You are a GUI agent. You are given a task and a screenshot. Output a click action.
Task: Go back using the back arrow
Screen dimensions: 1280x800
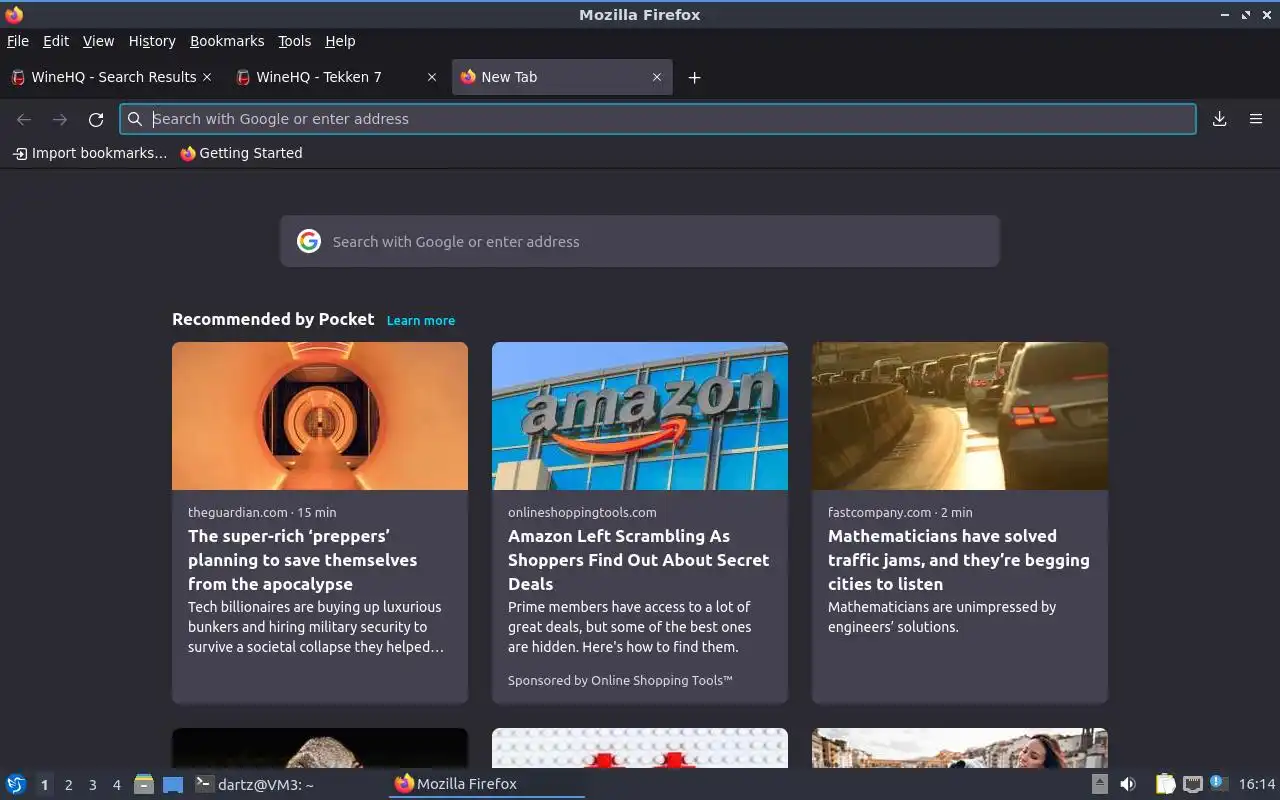coord(24,119)
